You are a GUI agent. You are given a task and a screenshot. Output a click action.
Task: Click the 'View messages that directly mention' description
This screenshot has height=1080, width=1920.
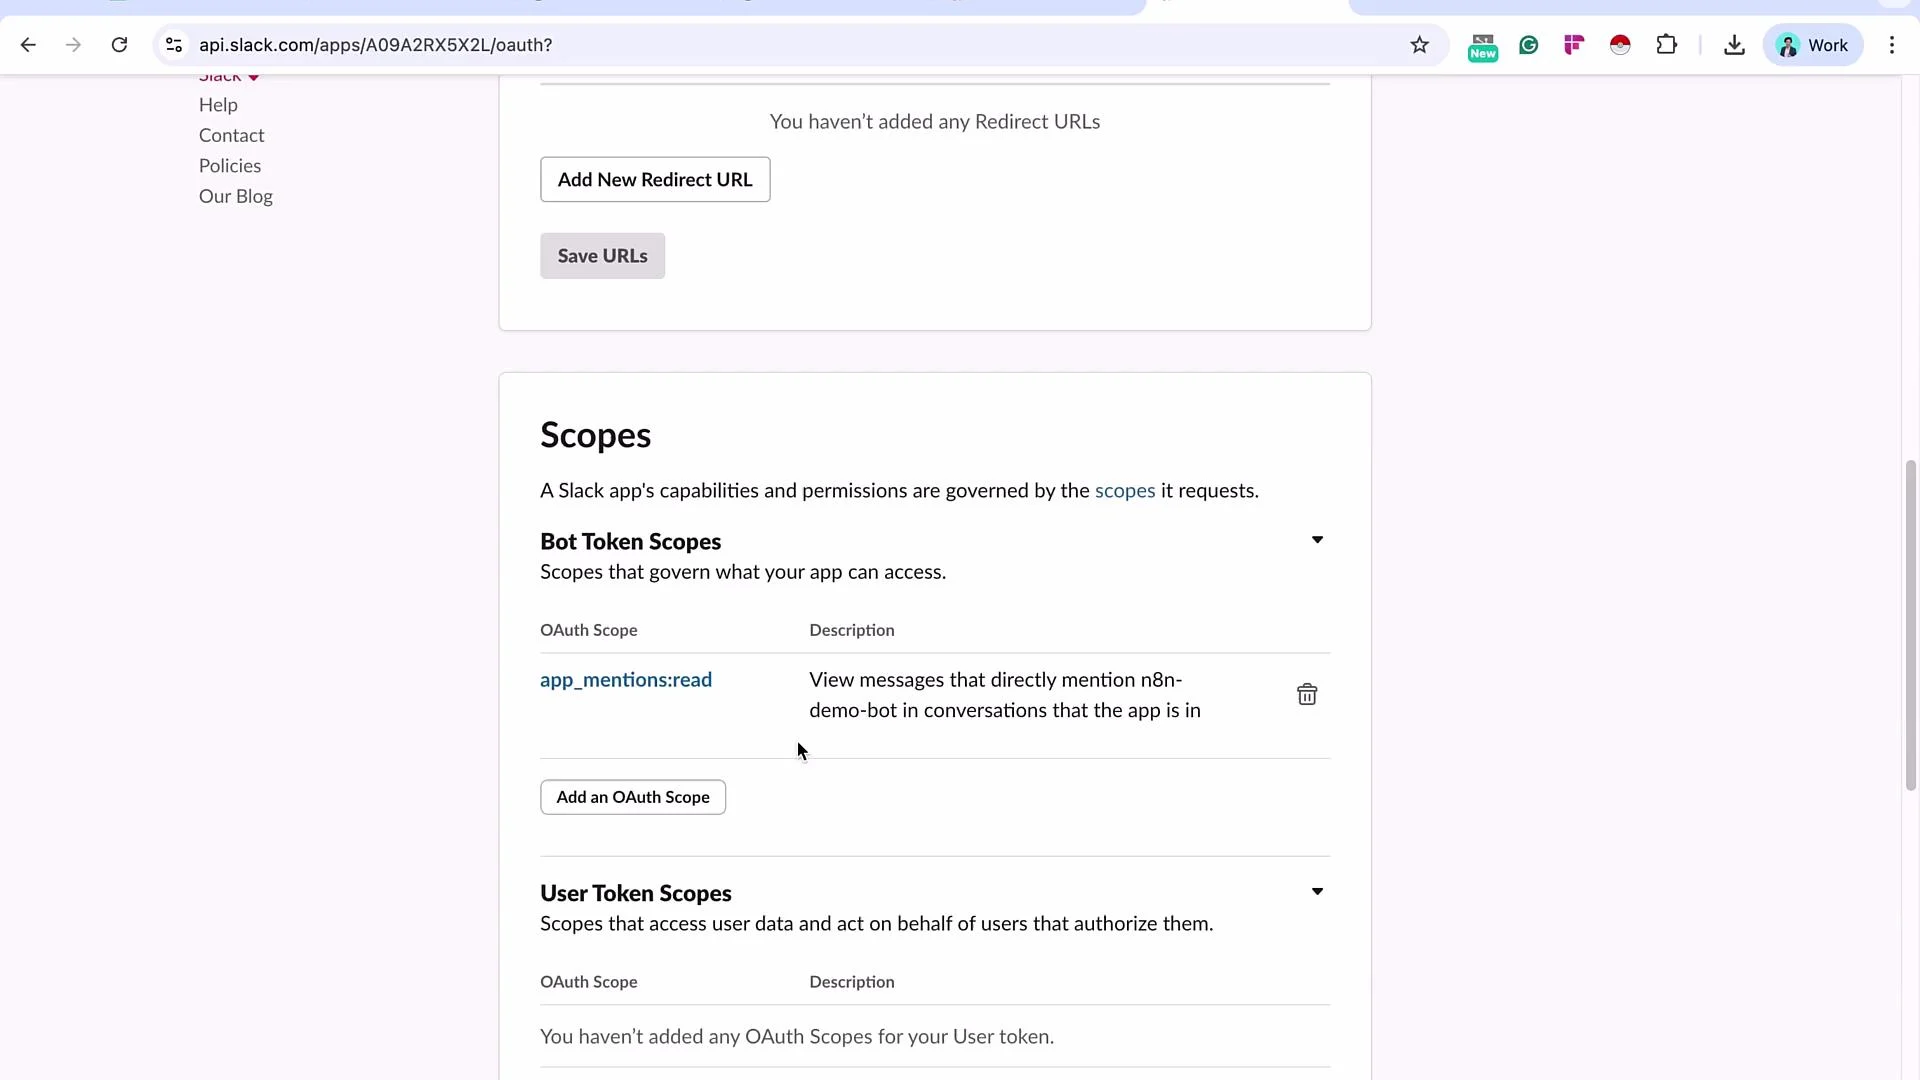1004,695
